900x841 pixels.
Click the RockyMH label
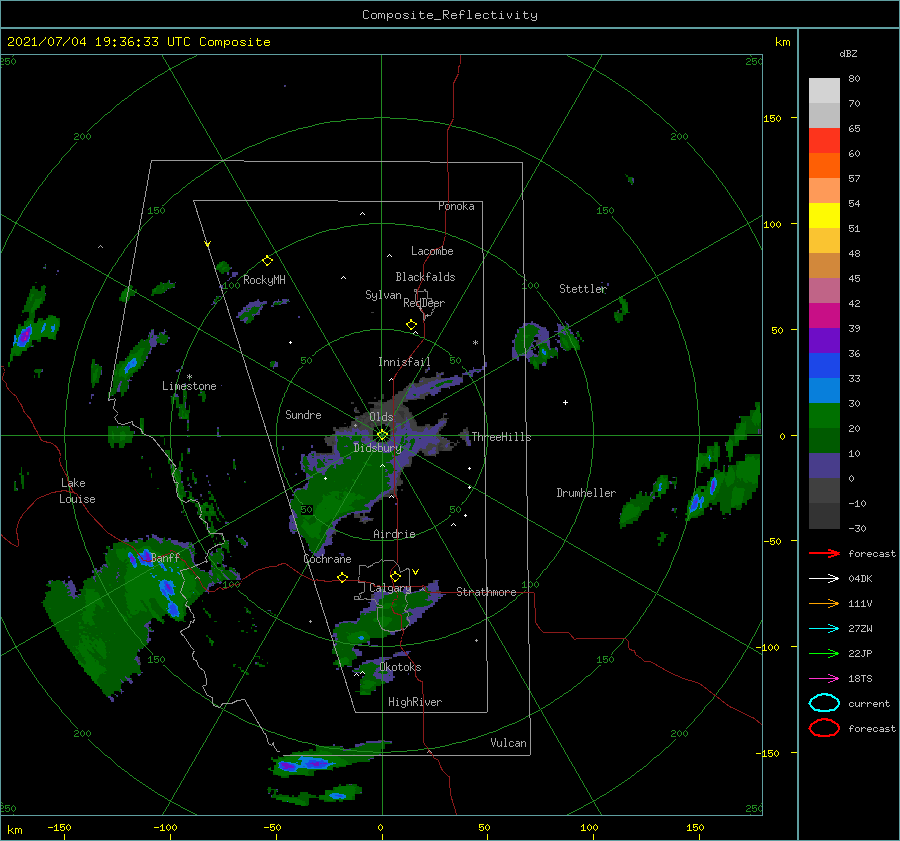pos(264,280)
